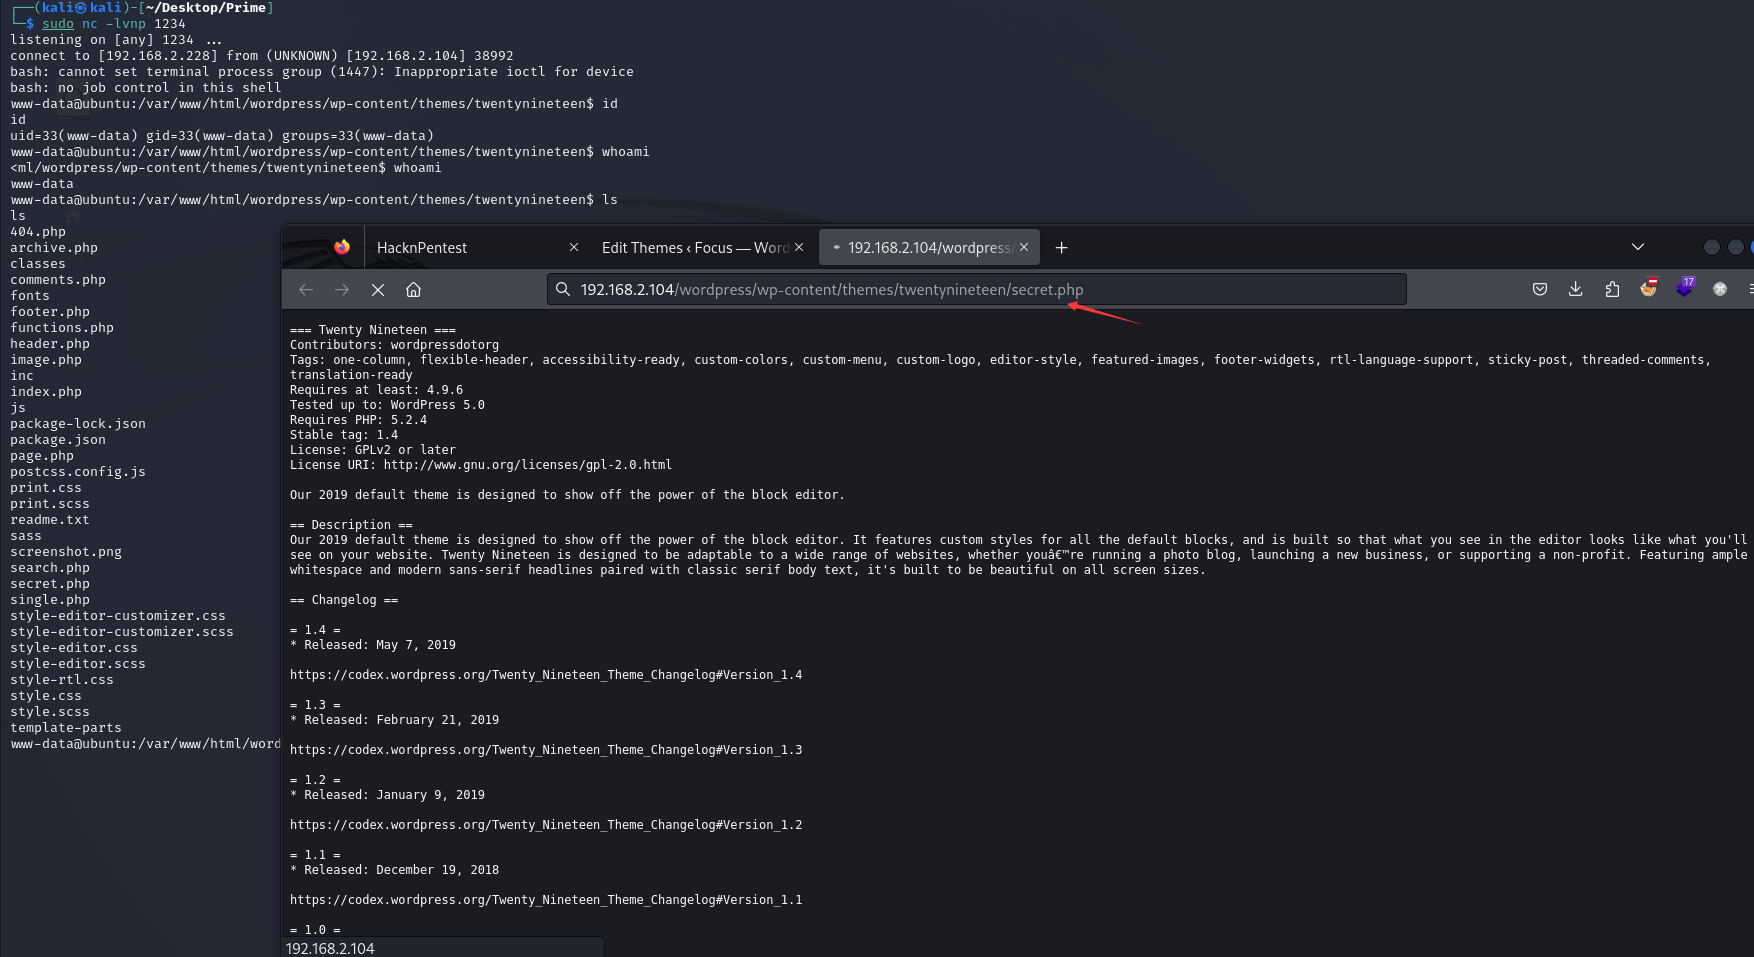
Task: Click the Changelog Version_1.3 URL text
Action: (x=546, y=750)
